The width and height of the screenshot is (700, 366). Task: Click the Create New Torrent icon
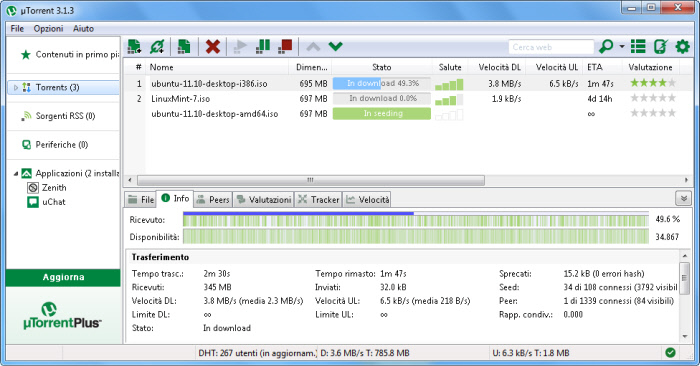tap(183, 46)
